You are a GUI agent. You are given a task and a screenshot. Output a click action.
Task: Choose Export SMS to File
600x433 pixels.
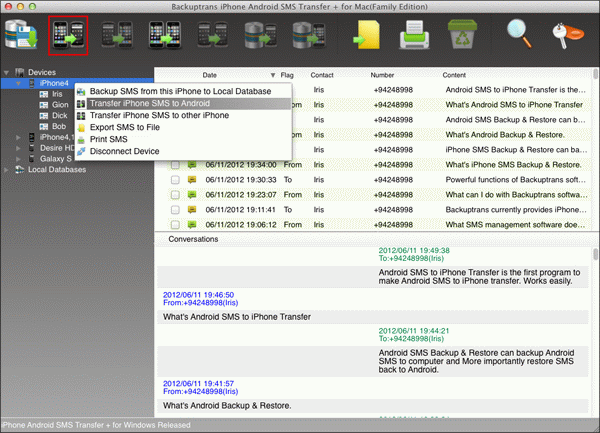pos(183,127)
